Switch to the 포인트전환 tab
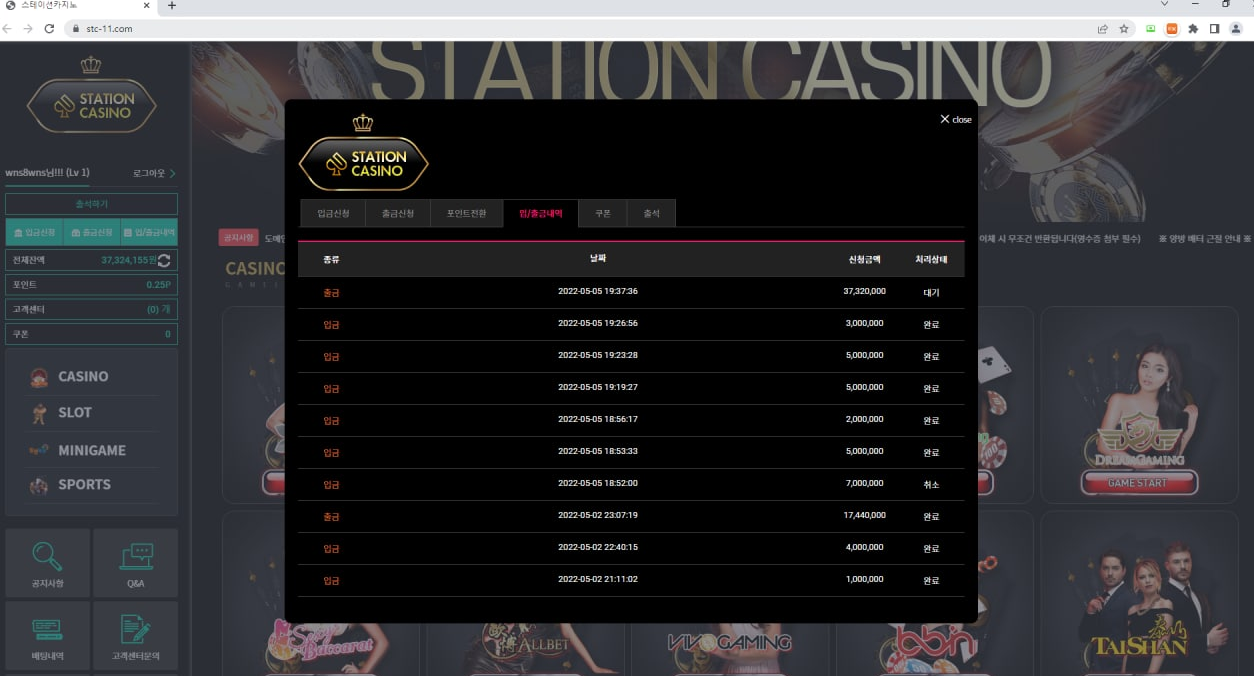Image resolution: width=1254 pixels, height=676 pixels. pyautogui.click(x=466, y=213)
